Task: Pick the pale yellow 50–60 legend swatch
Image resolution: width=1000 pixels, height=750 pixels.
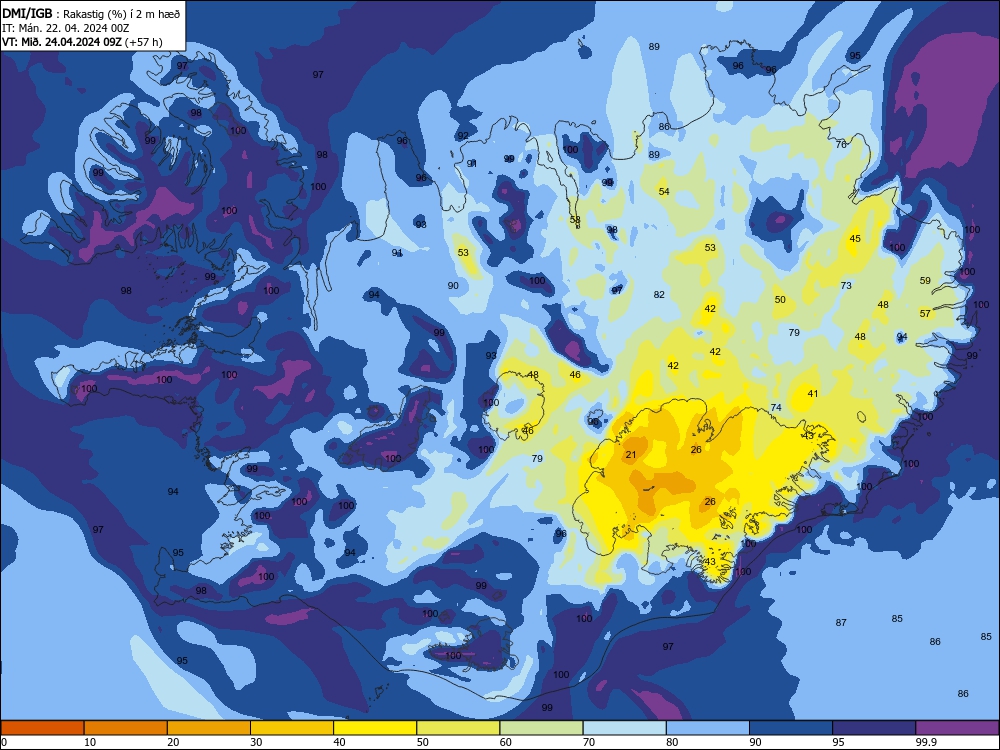Action: 458,728
